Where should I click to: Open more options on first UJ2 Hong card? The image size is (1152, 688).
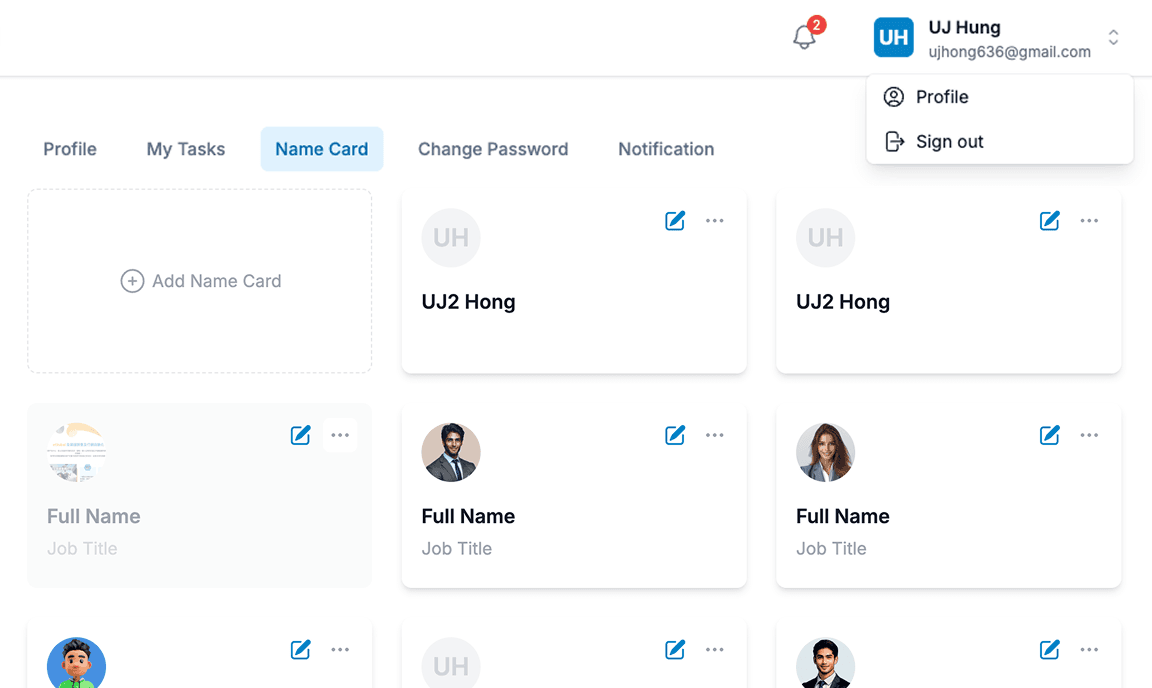714,221
